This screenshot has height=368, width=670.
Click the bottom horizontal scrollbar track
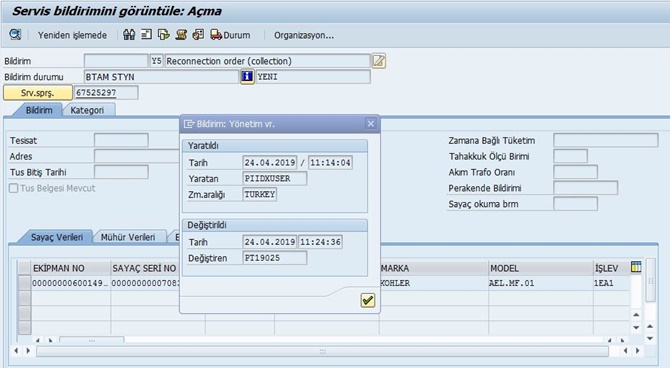pyautogui.click(x=323, y=351)
